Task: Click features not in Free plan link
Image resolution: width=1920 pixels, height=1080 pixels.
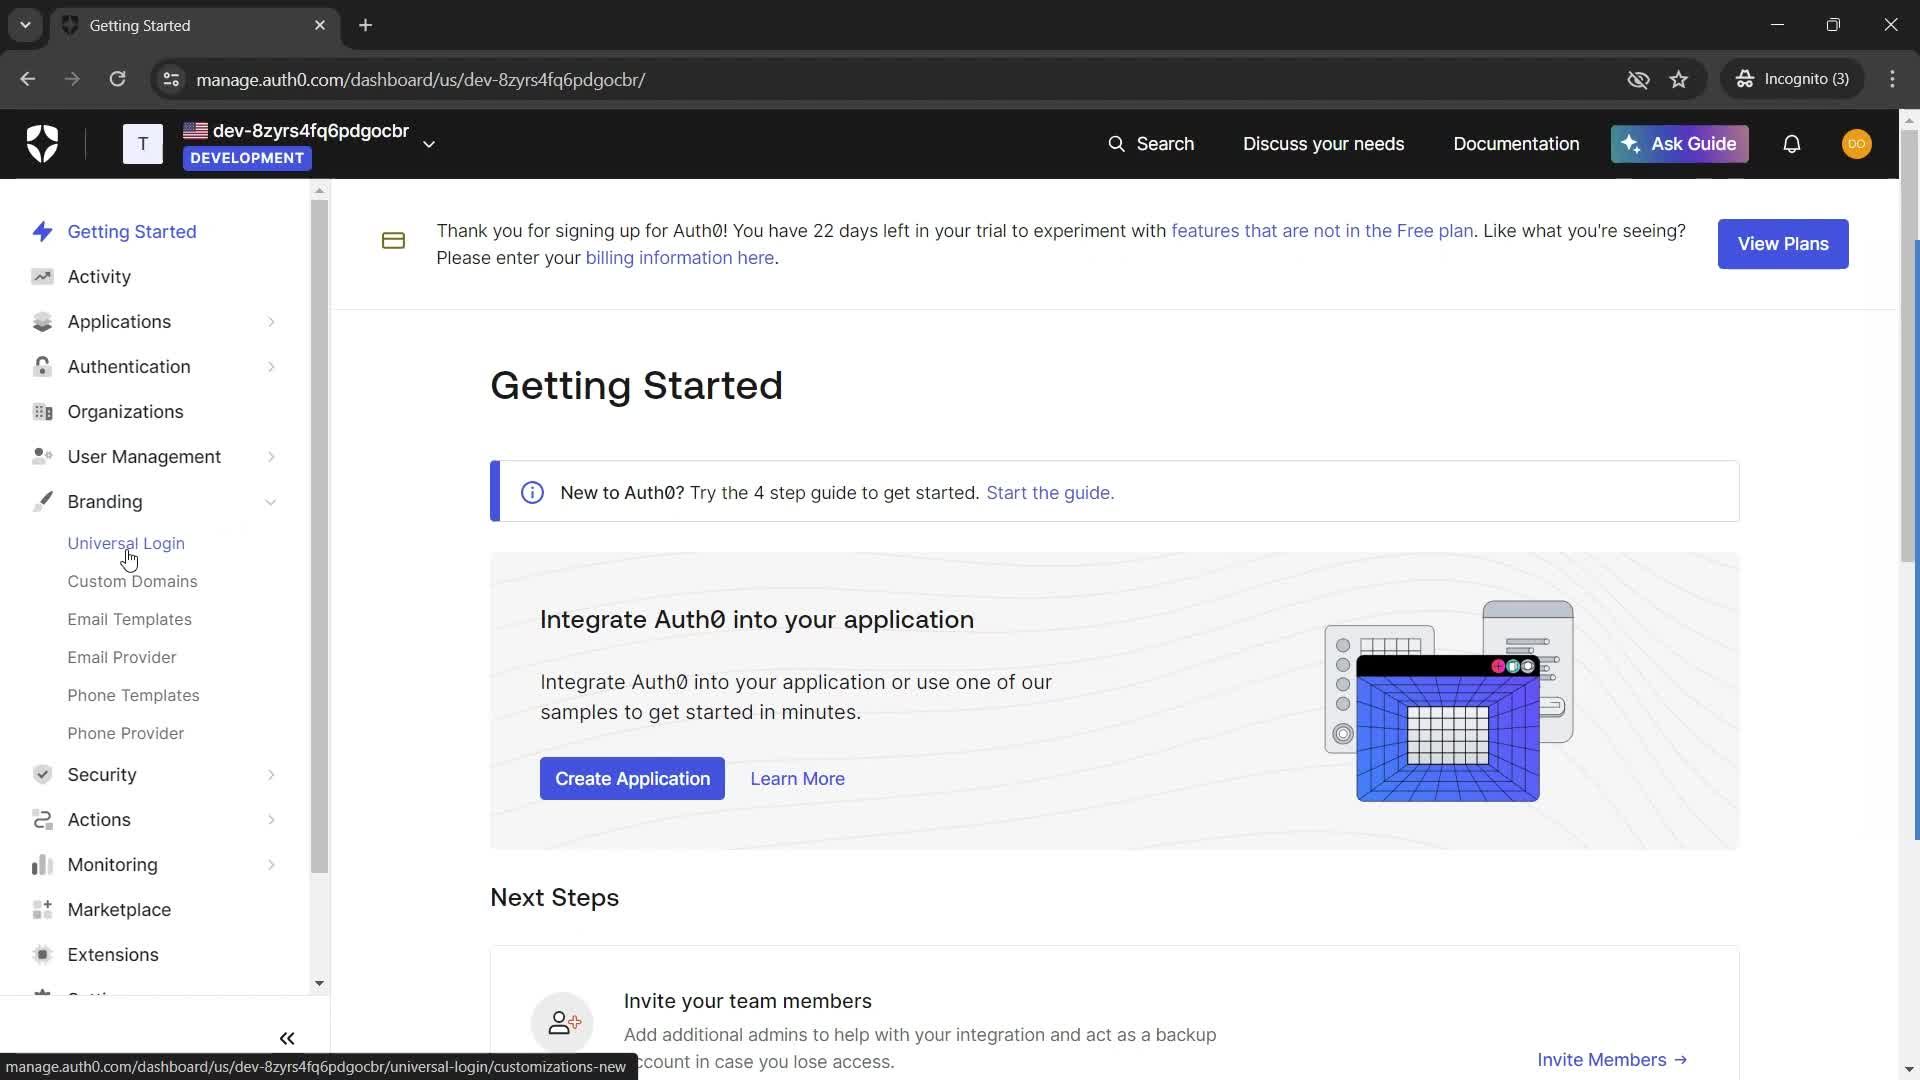Action: tap(1322, 231)
